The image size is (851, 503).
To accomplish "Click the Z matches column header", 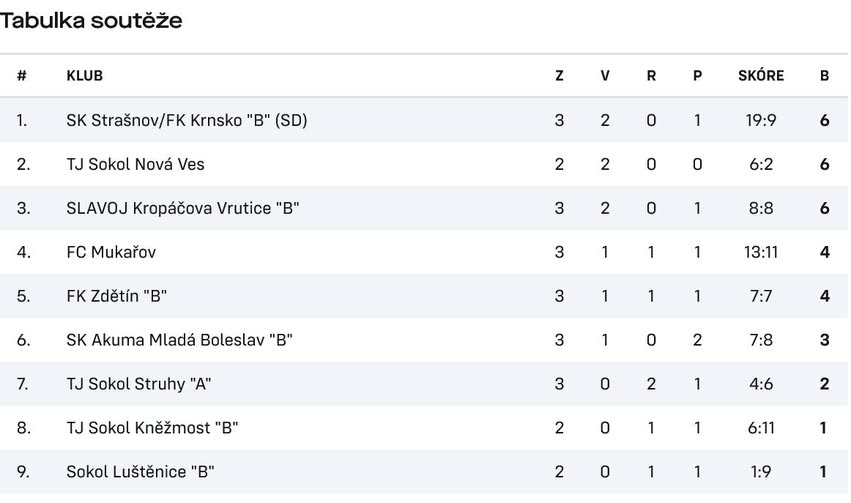I will (x=560, y=76).
